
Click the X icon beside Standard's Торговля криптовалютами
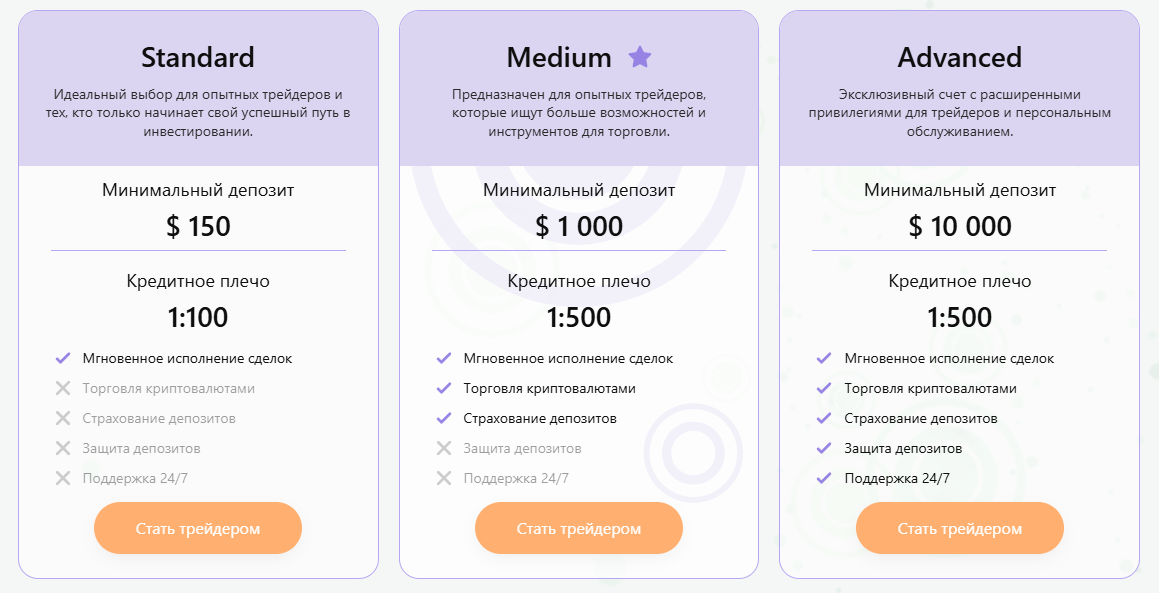coord(63,388)
